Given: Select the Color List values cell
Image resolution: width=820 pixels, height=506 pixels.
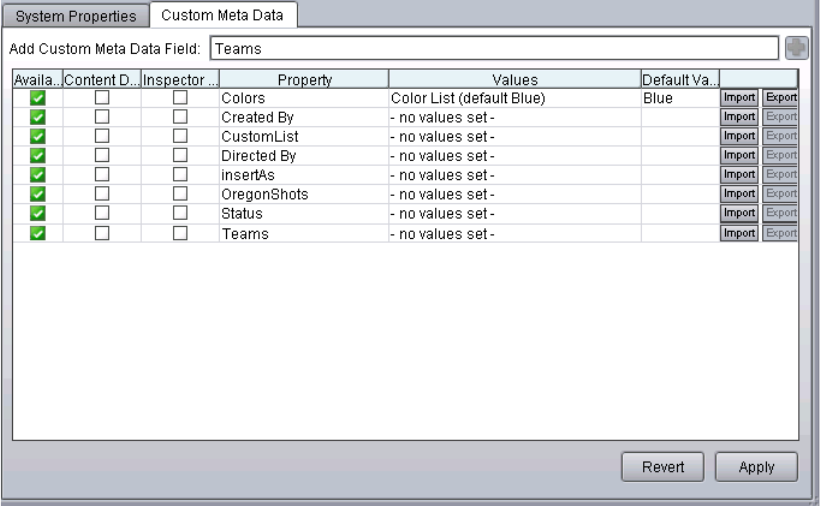Looking at the screenshot, I should point(513,100).
